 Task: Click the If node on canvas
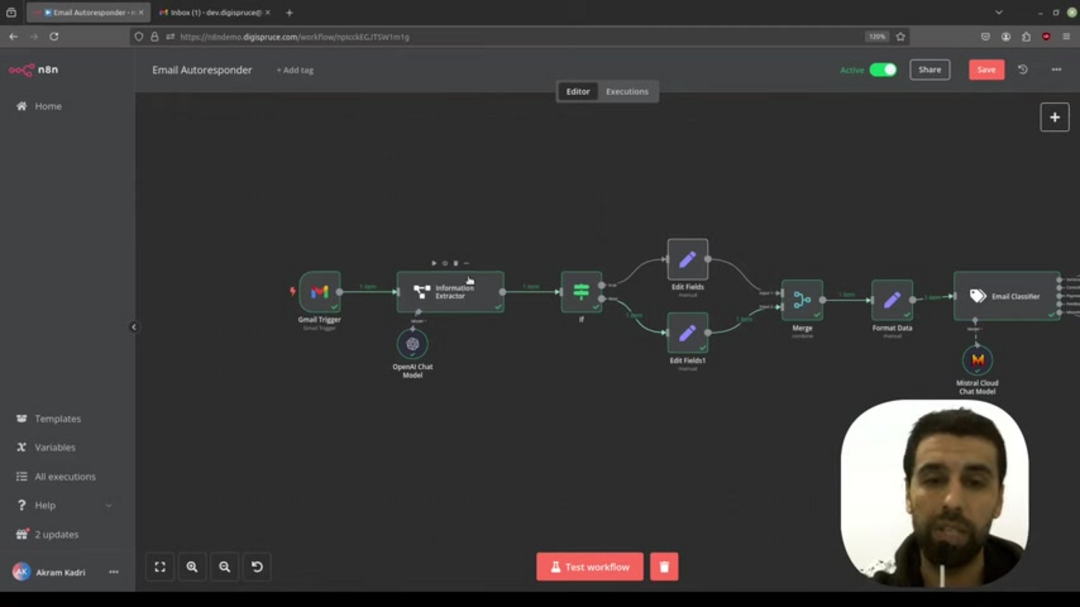581,292
